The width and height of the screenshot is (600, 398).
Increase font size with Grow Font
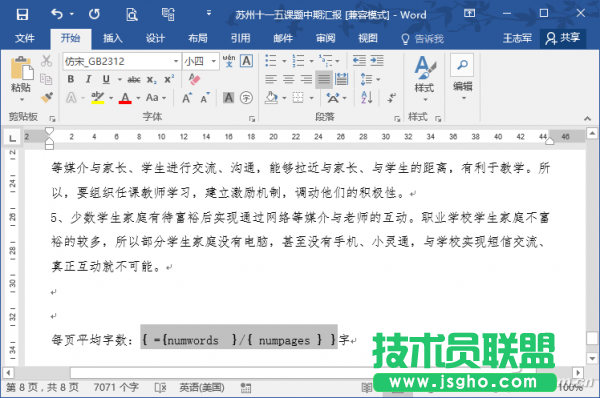point(187,98)
